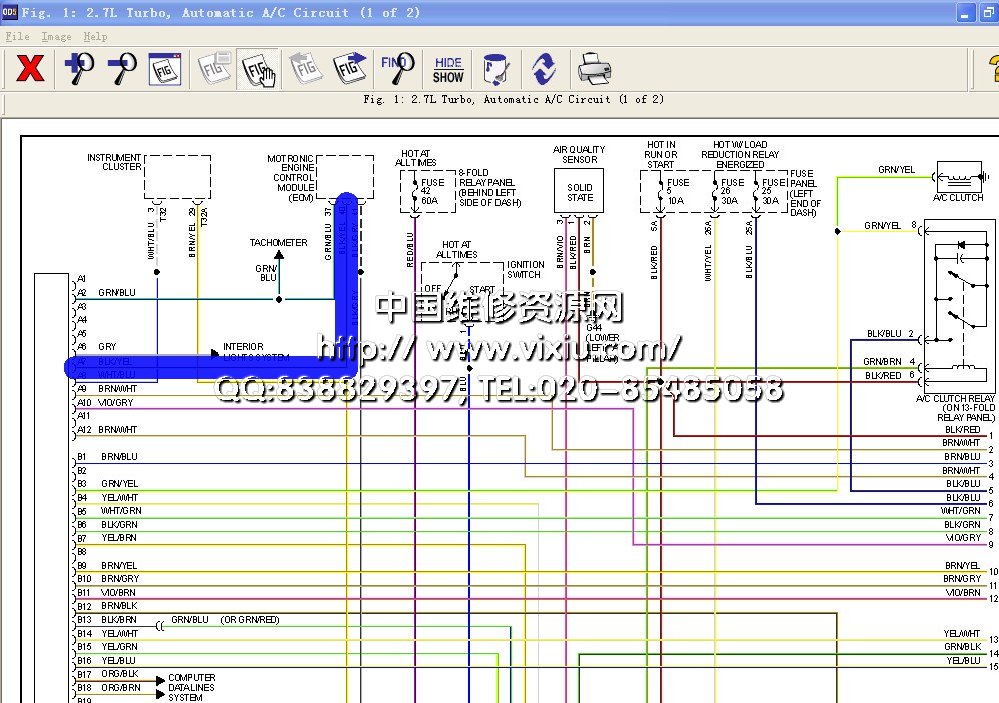Click the blue refresh arrows icon

click(543, 69)
